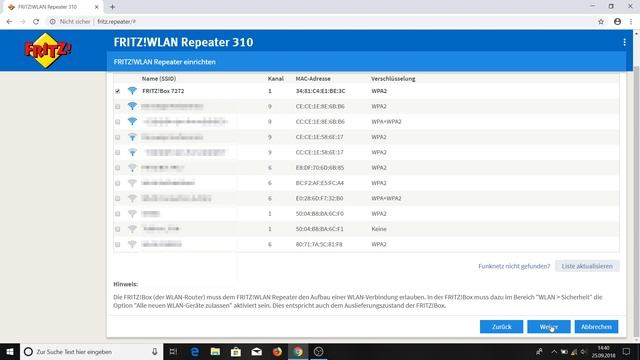Check the box for MAC CE:CE:1E:58:6E:17

click(x=118, y=137)
